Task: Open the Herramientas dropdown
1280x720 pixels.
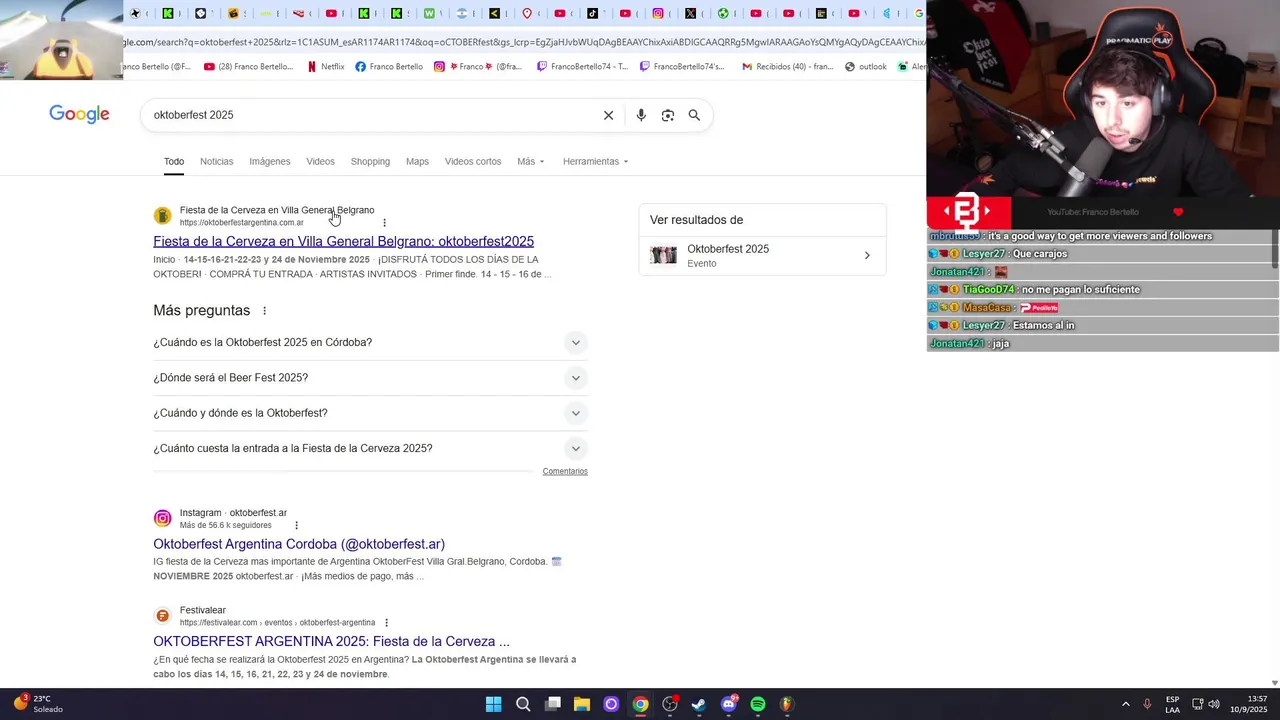Action: (x=595, y=161)
